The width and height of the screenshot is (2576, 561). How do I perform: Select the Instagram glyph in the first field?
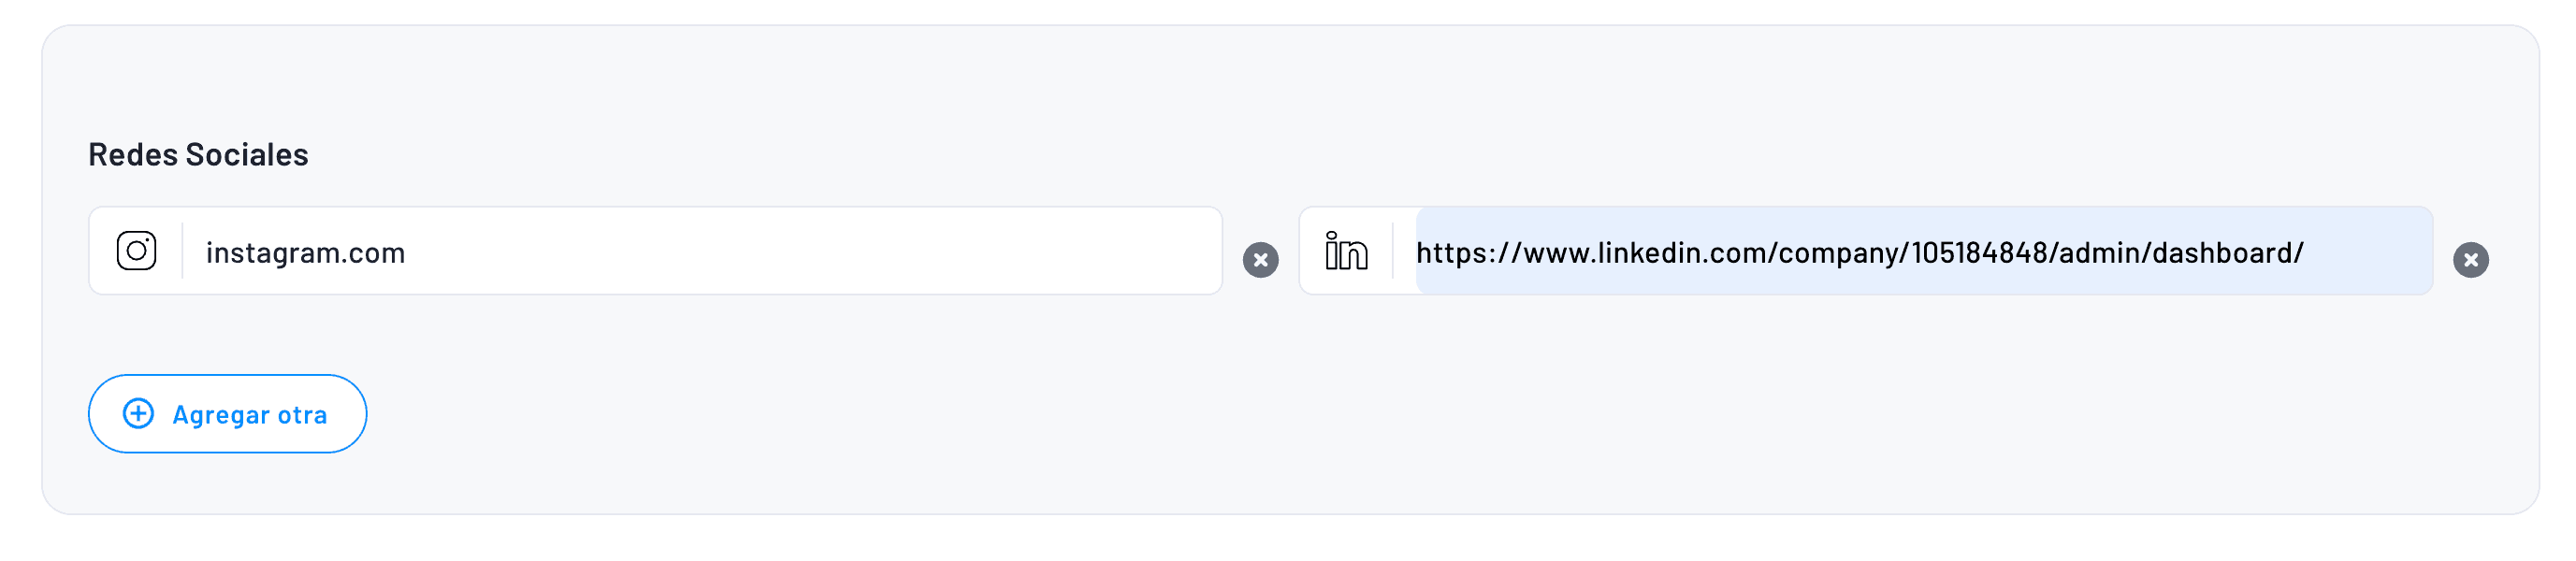click(x=136, y=251)
